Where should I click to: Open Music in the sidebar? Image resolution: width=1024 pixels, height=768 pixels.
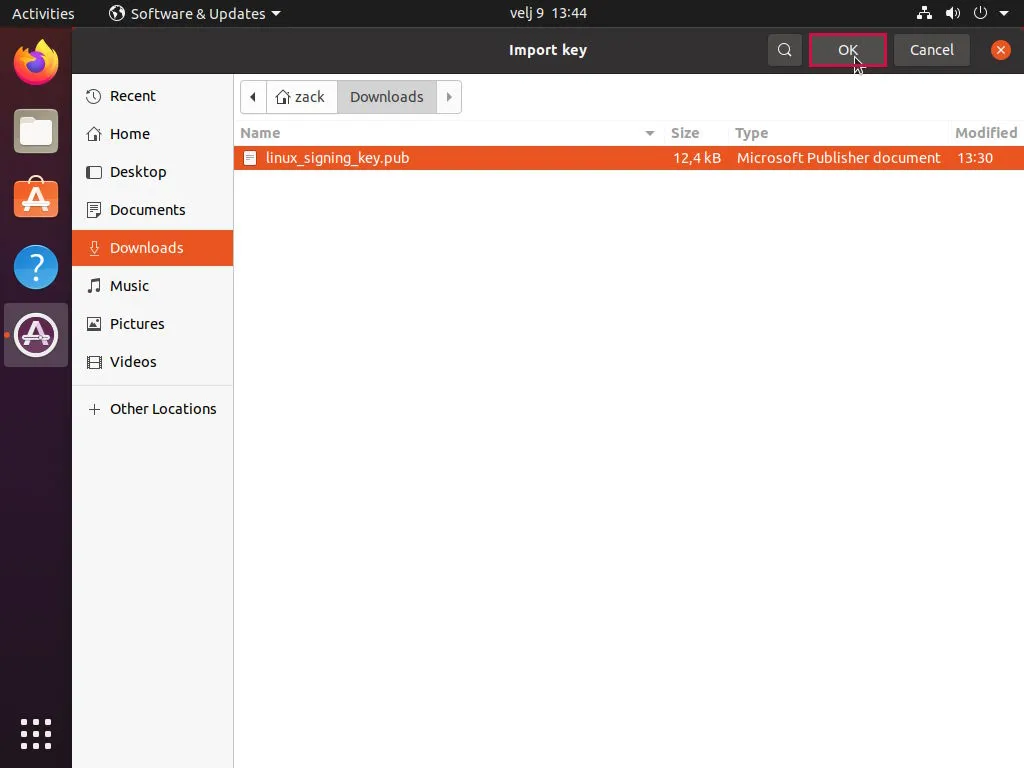coord(152,285)
